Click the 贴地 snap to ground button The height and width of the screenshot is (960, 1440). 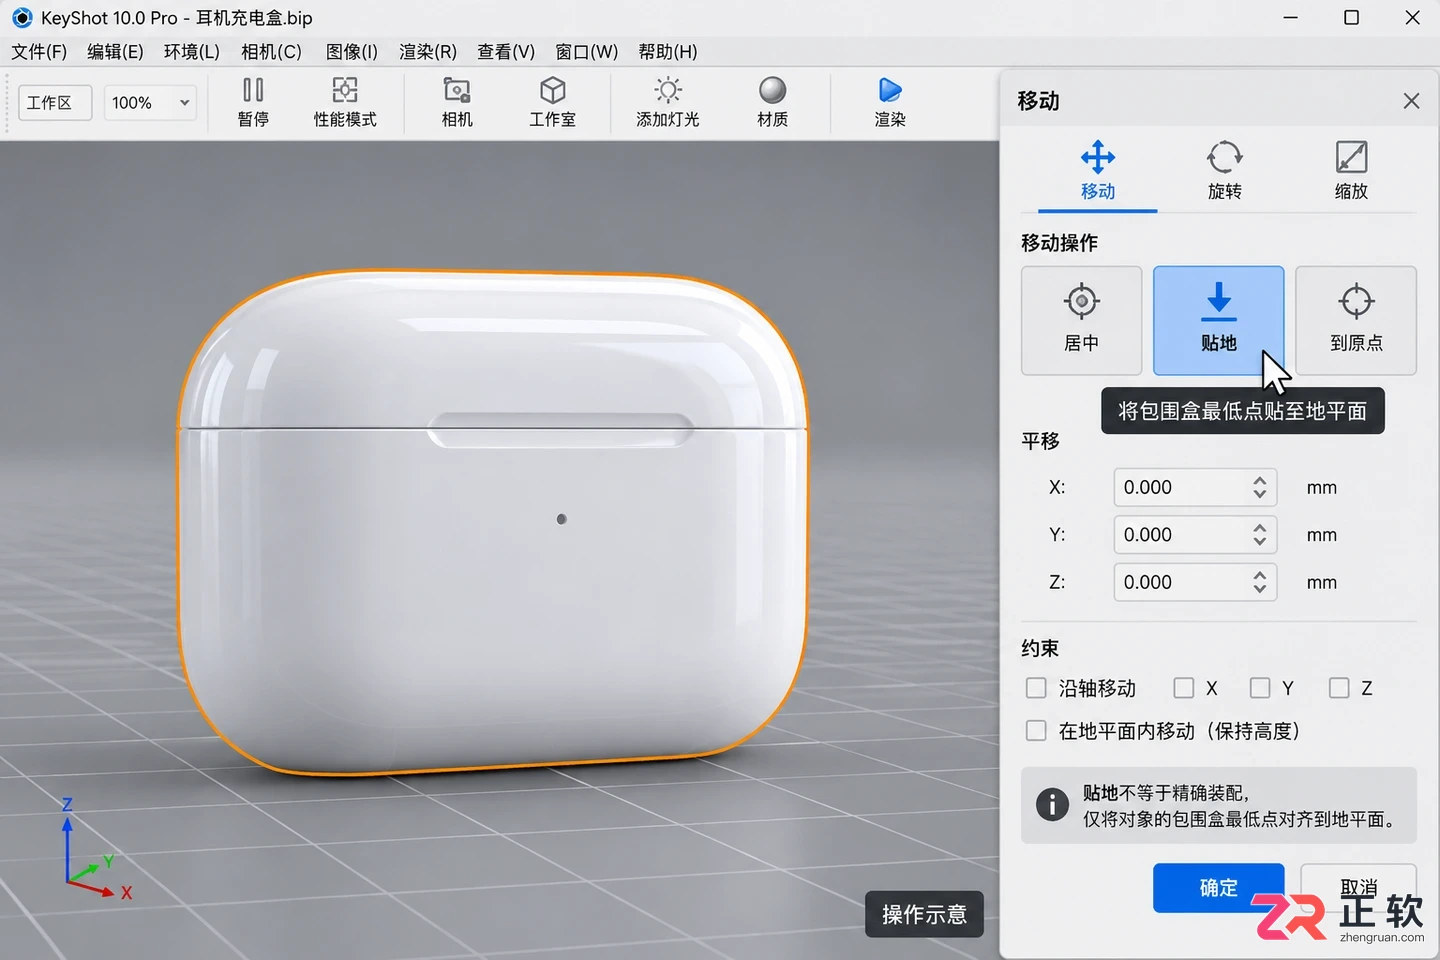[x=1218, y=321]
